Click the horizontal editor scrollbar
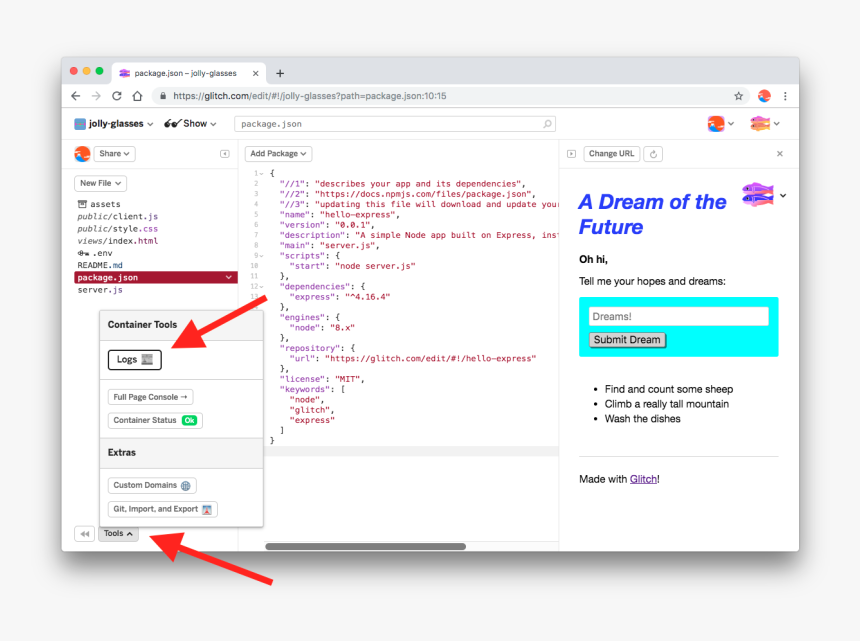The height and width of the screenshot is (641, 860). (x=365, y=546)
